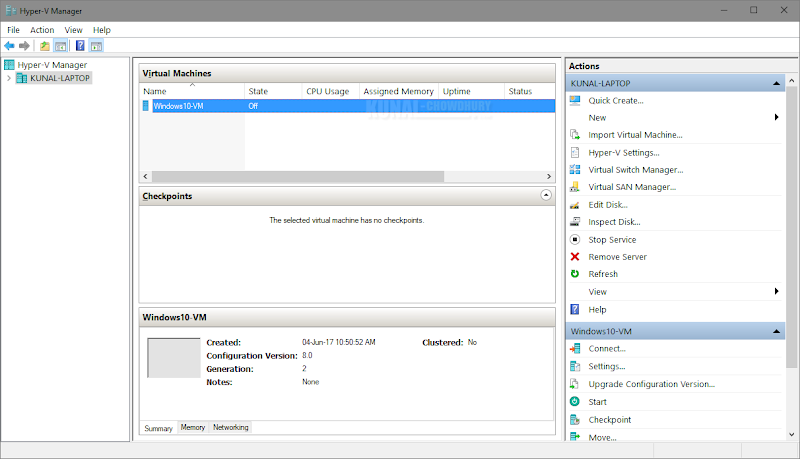Click the Upgrade Configuration Version label
The height and width of the screenshot is (459, 800).
652,384
